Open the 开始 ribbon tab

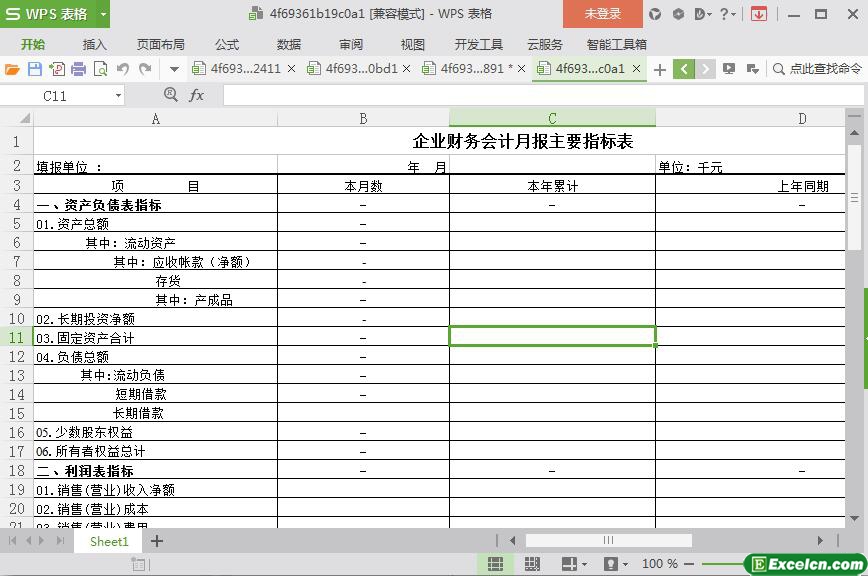coord(33,45)
